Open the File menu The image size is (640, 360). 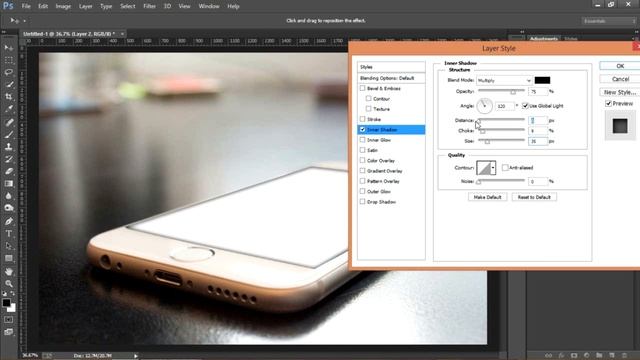pos(26,6)
